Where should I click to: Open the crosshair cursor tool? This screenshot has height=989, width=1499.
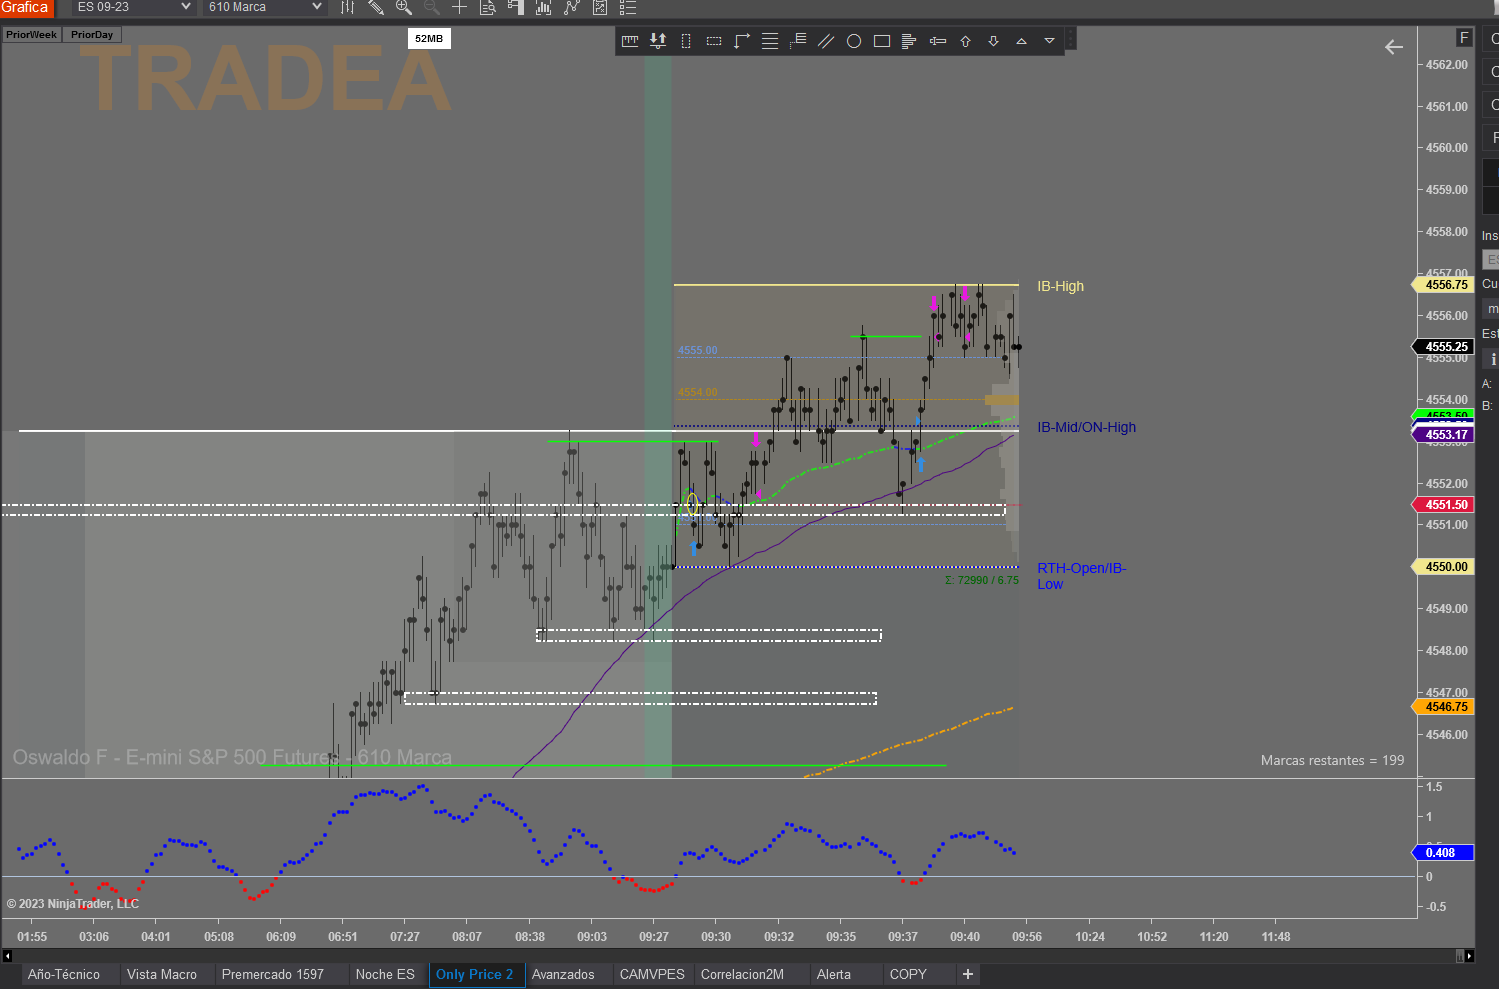[x=459, y=7]
